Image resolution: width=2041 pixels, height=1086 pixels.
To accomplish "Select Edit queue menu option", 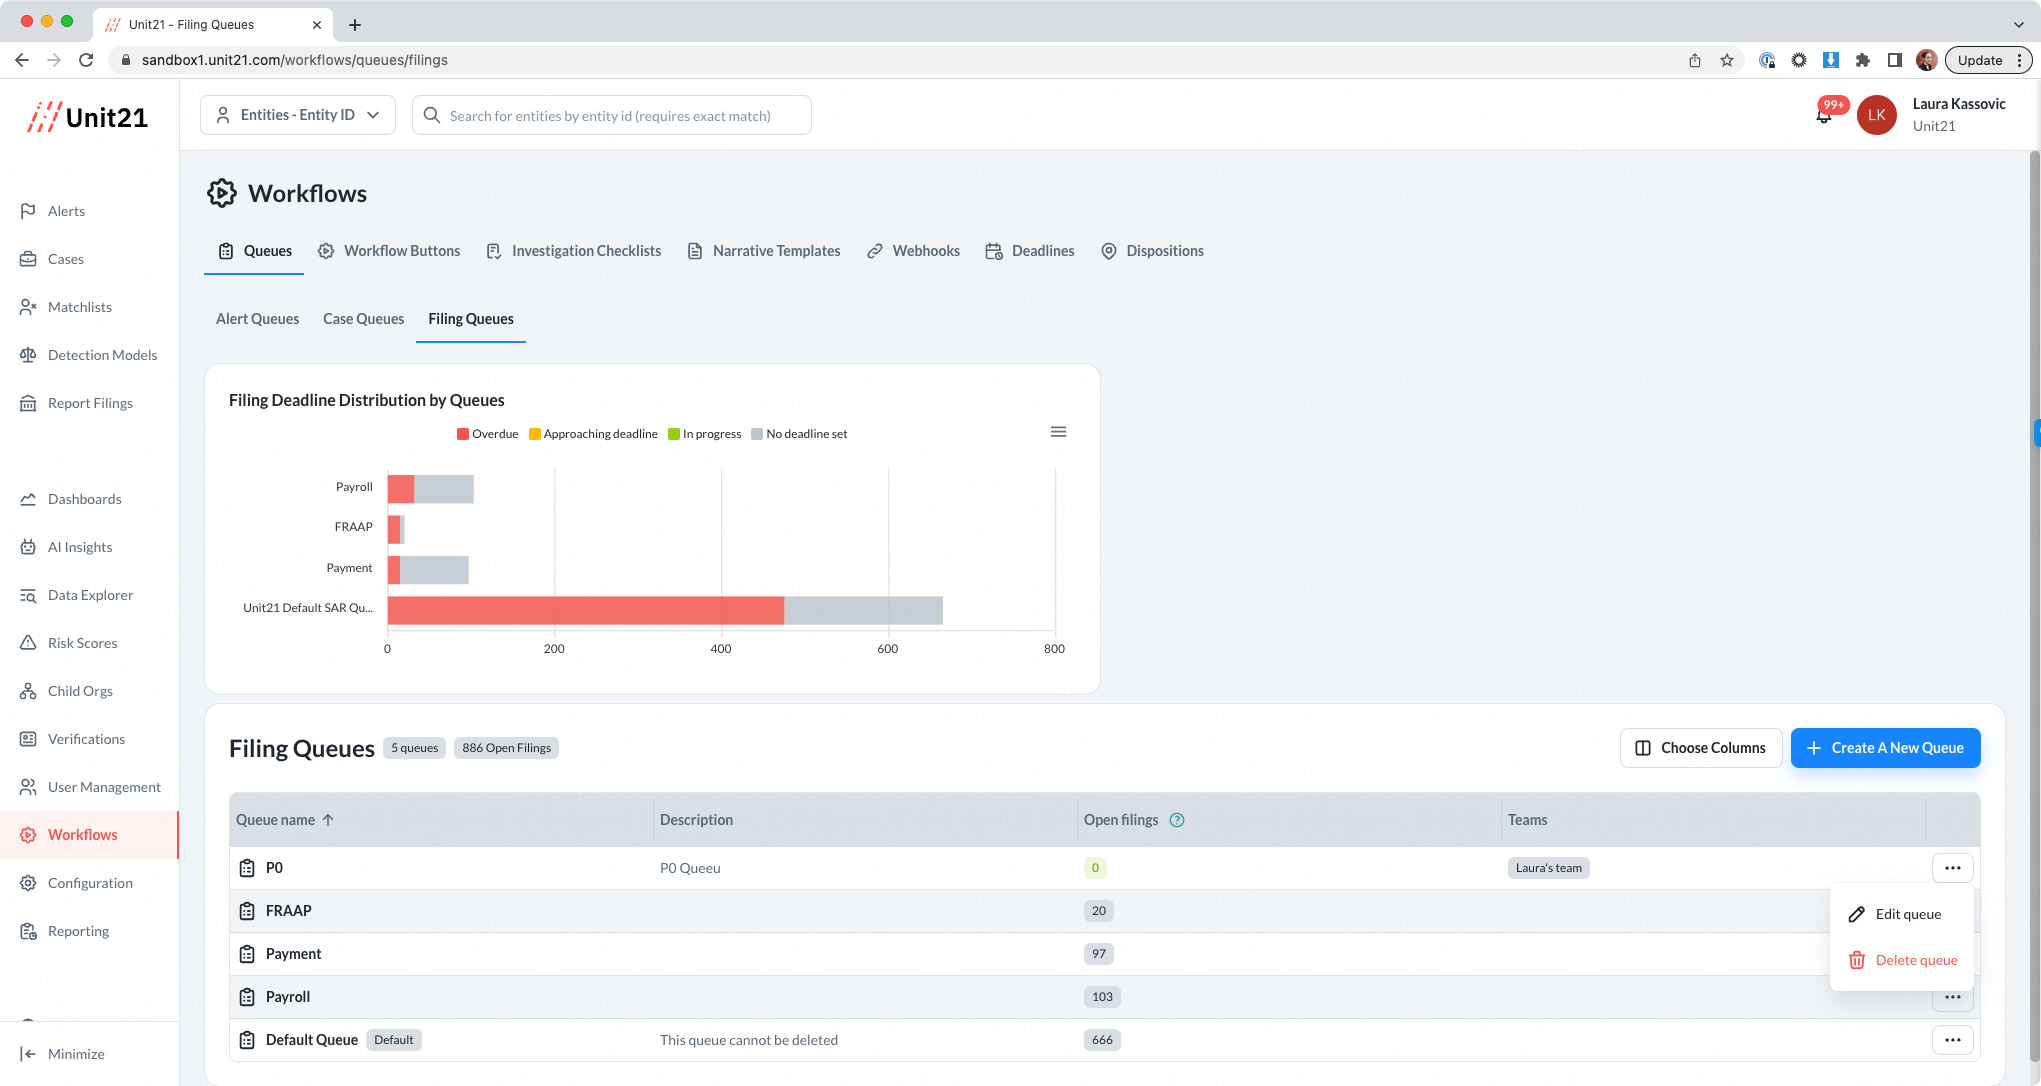I will tap(1907, 914).
